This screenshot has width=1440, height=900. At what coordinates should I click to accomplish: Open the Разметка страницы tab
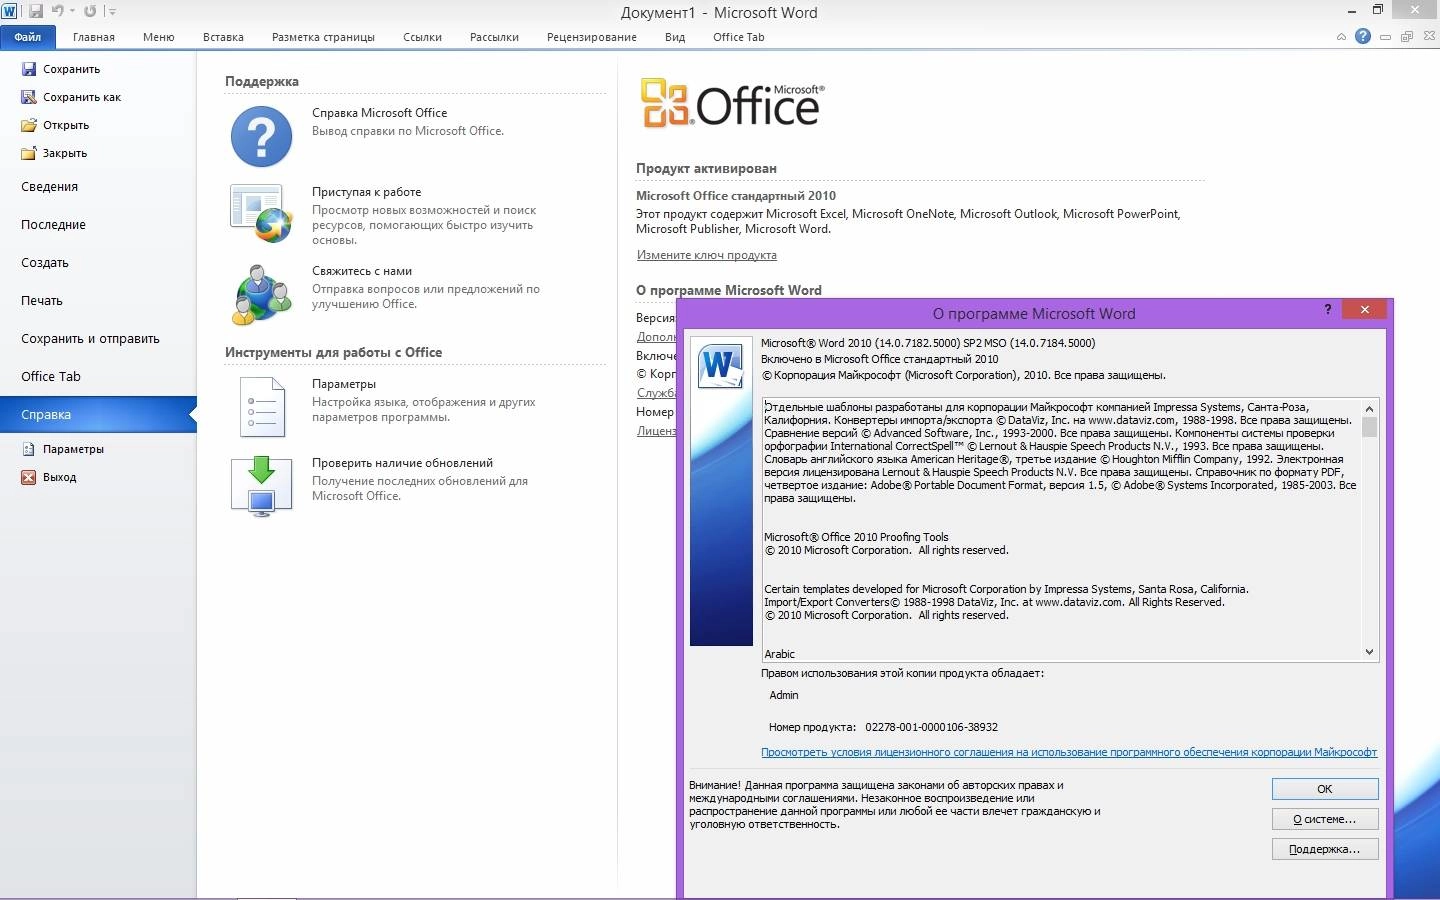point(323,37)
